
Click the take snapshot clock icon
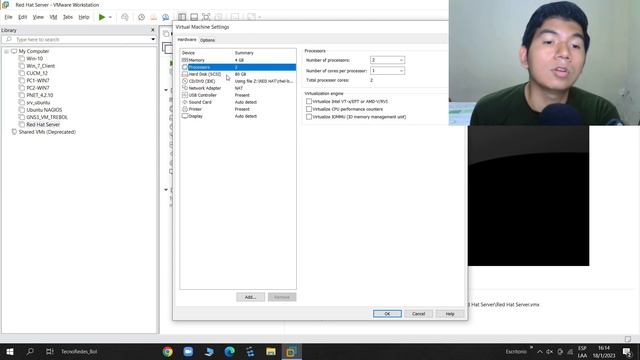[141, 17]
